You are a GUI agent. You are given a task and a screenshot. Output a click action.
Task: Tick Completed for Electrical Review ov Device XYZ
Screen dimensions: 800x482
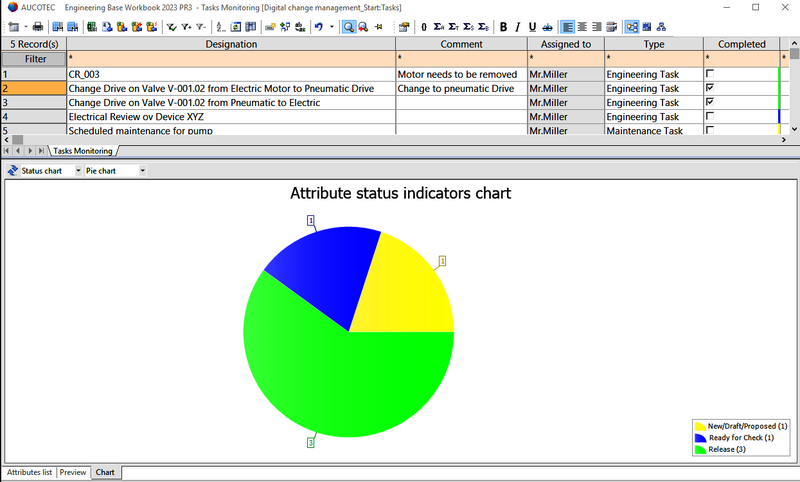tap(710, 116)
